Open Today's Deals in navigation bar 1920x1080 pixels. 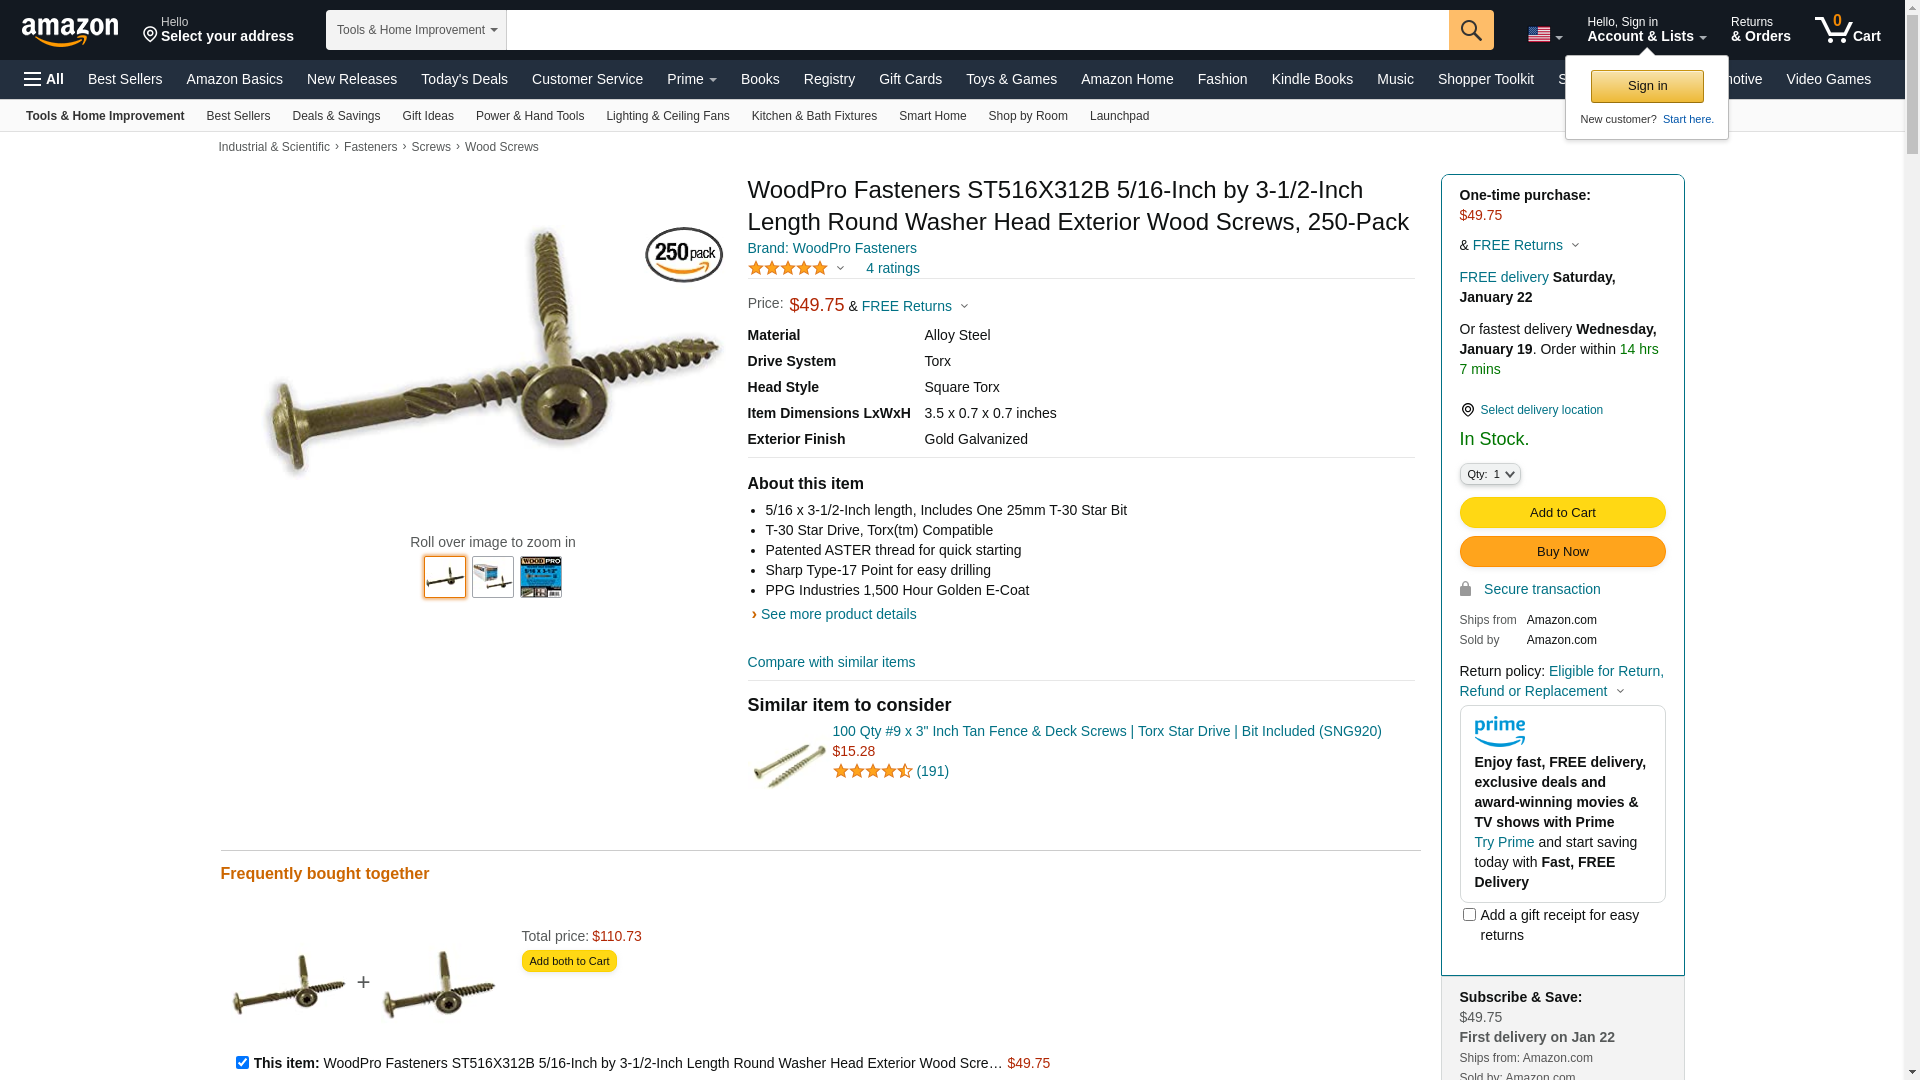(464, 79)
